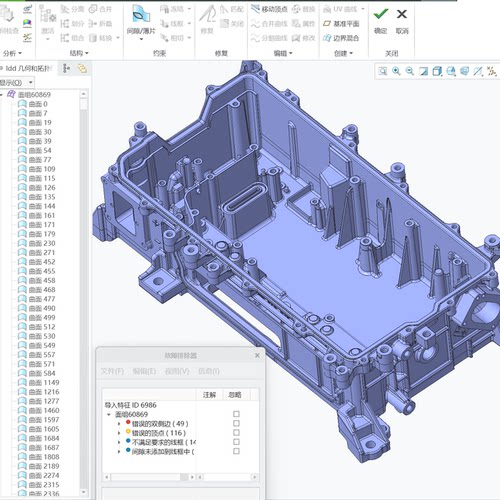Image resolution: width=500 pixels, height=500 pixels.
Task: Select 曲面 109 in model tree
Action: pos(36,169)
